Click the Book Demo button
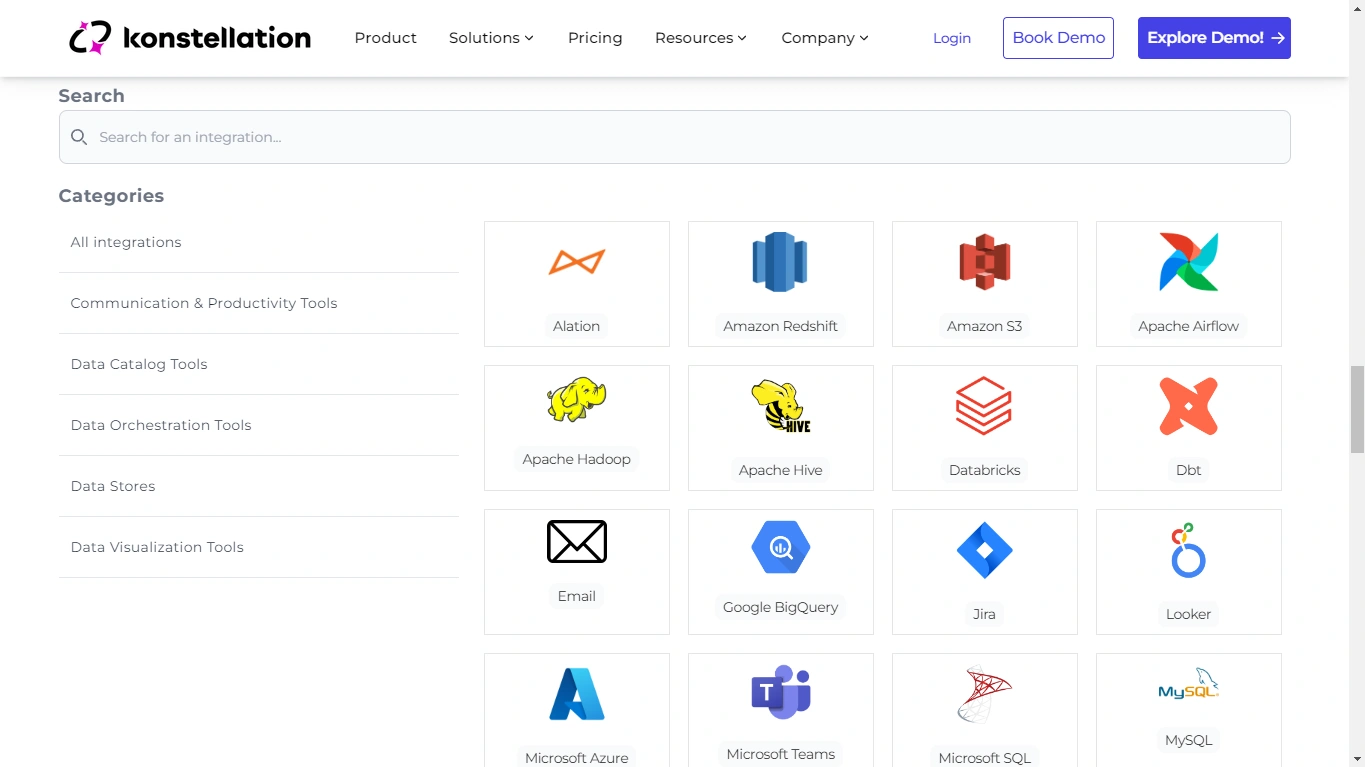Screen dimensions: 1365x767 point(1058,38)
